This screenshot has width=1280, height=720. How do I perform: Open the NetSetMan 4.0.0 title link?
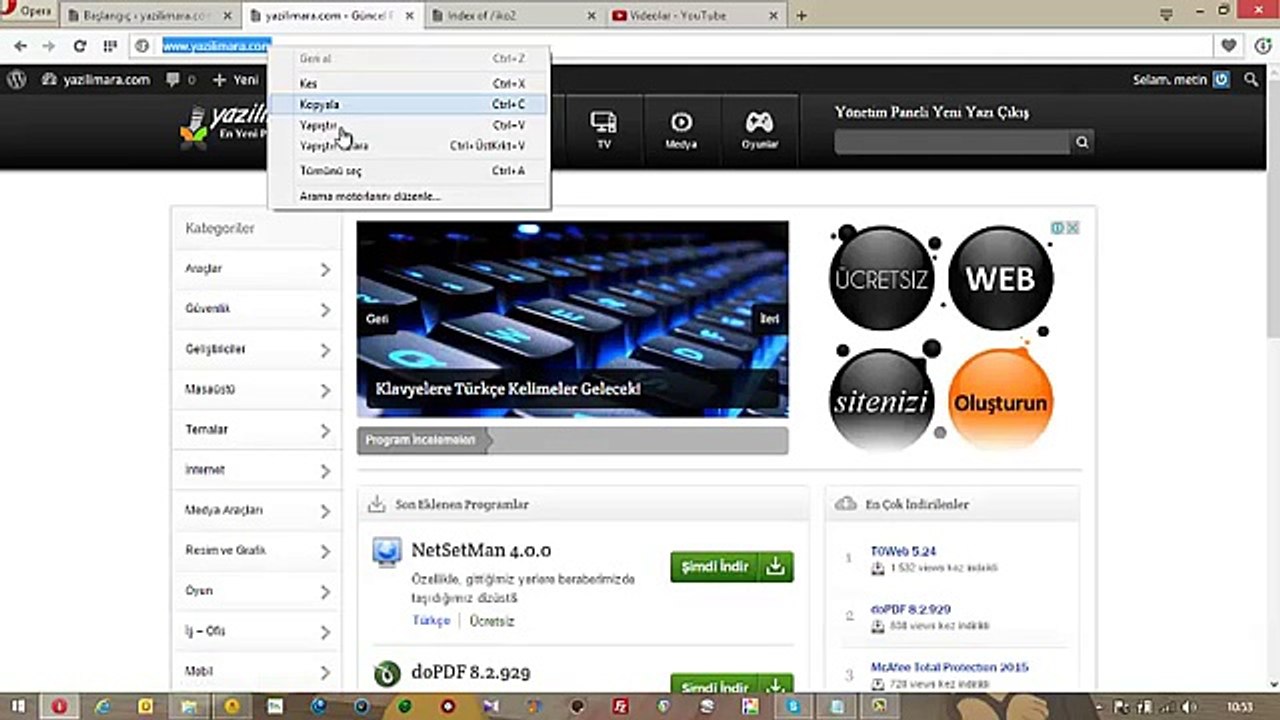pos(481,550)
